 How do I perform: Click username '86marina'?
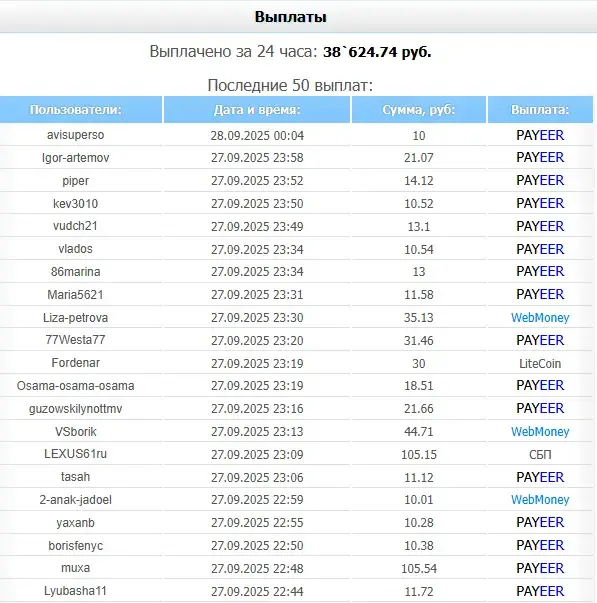[75, 272]
